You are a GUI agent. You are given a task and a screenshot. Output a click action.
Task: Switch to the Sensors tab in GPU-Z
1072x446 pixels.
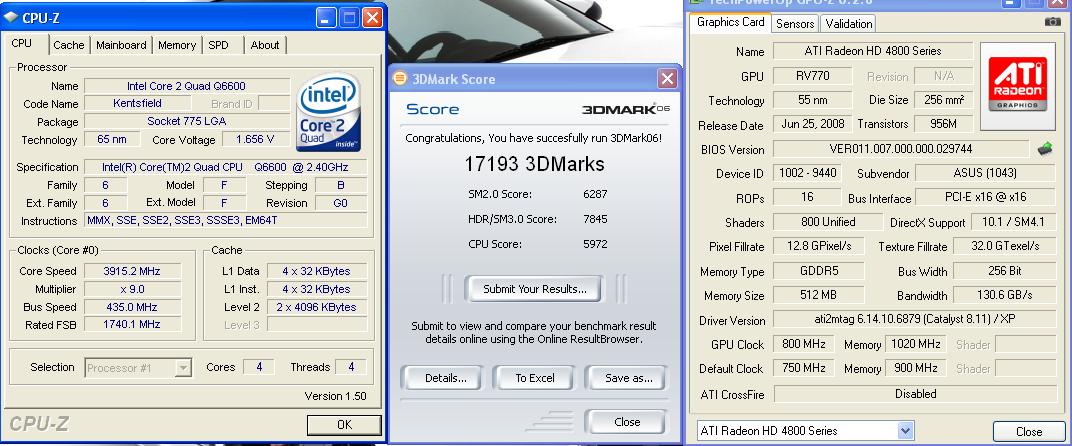[795, 23]
